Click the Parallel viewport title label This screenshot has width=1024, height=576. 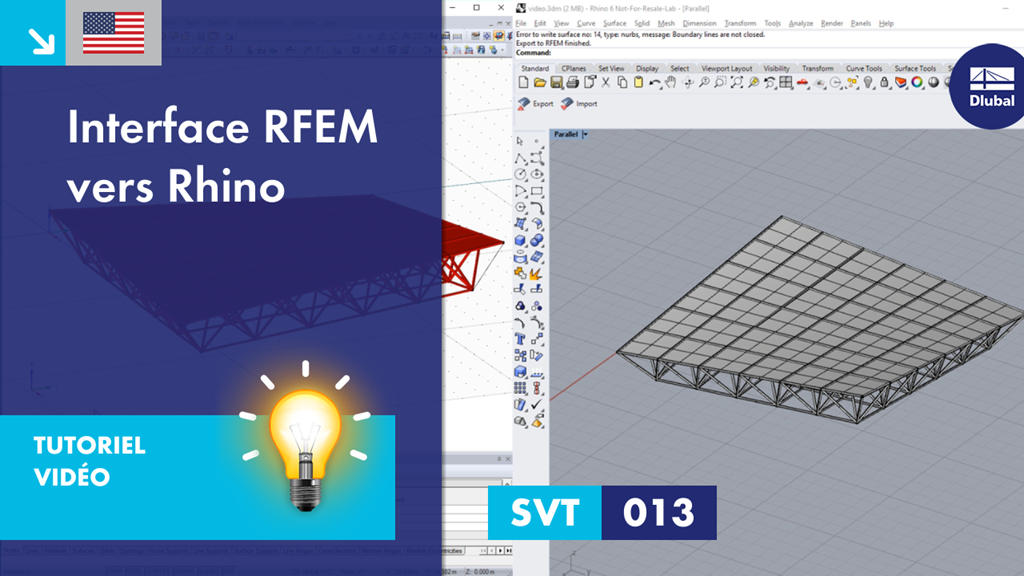coord(566,135)
